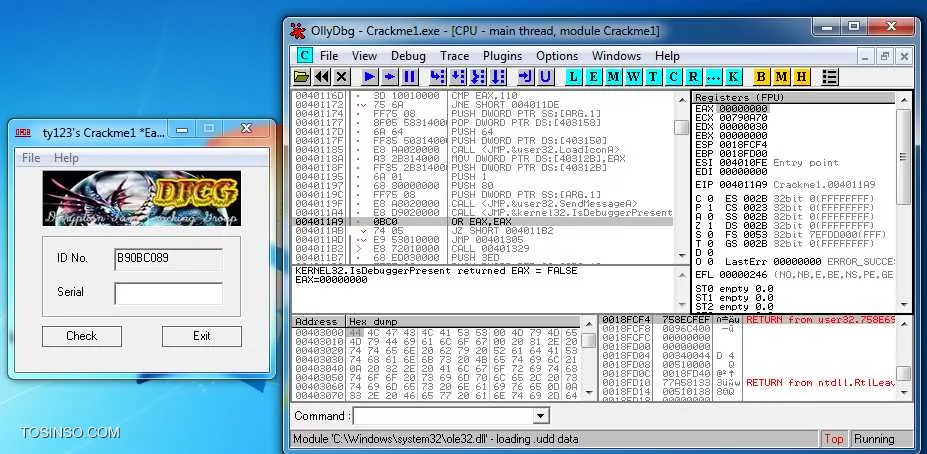Click the Registers (FPU) header
927x454 pixels.
coord(794,98)
